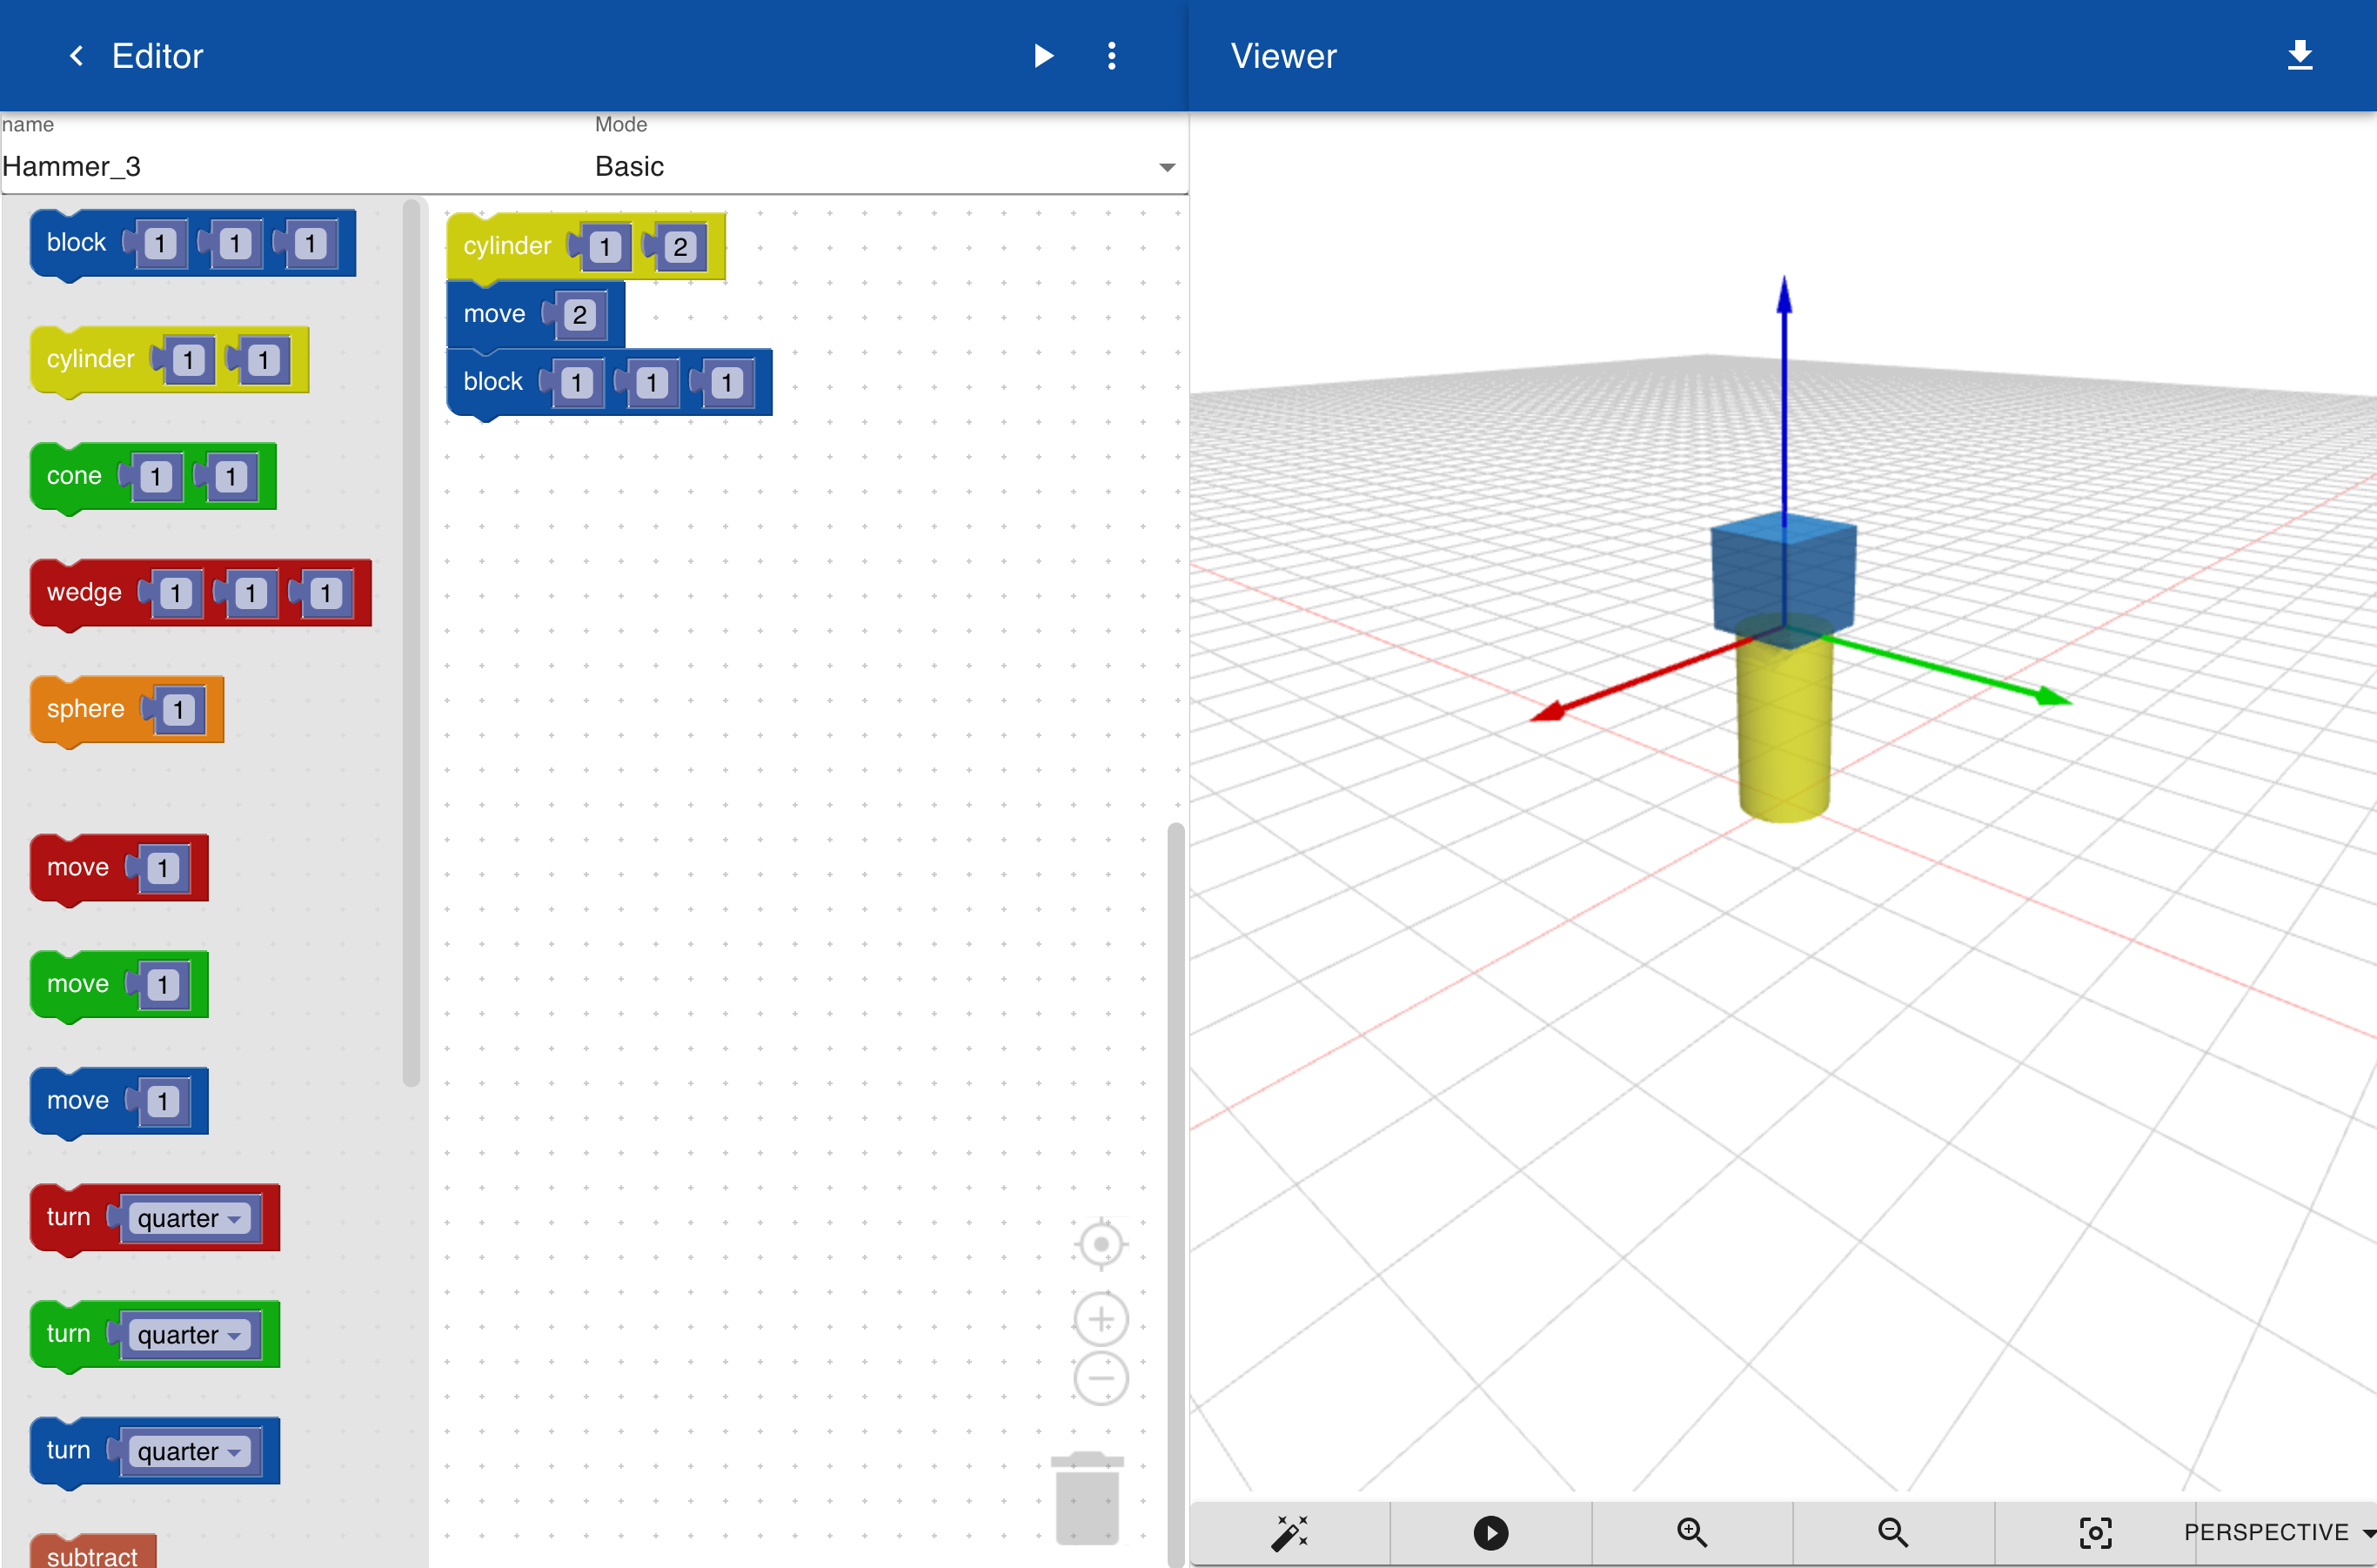
Task: Run the program with the play icon
Action: click(x=1043, y=56)
